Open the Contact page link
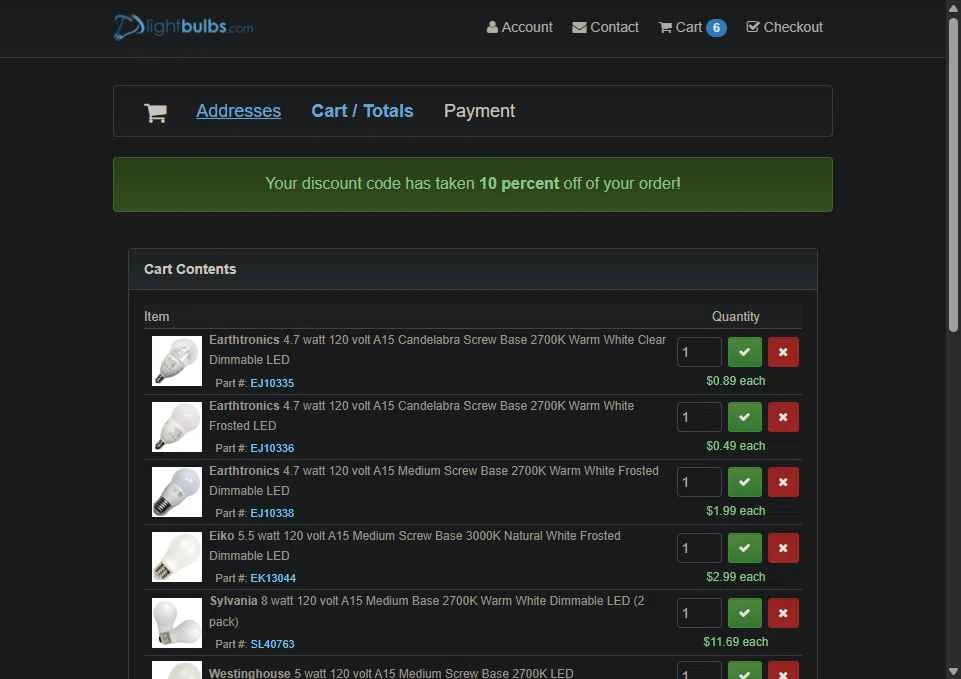 [605, 28]
